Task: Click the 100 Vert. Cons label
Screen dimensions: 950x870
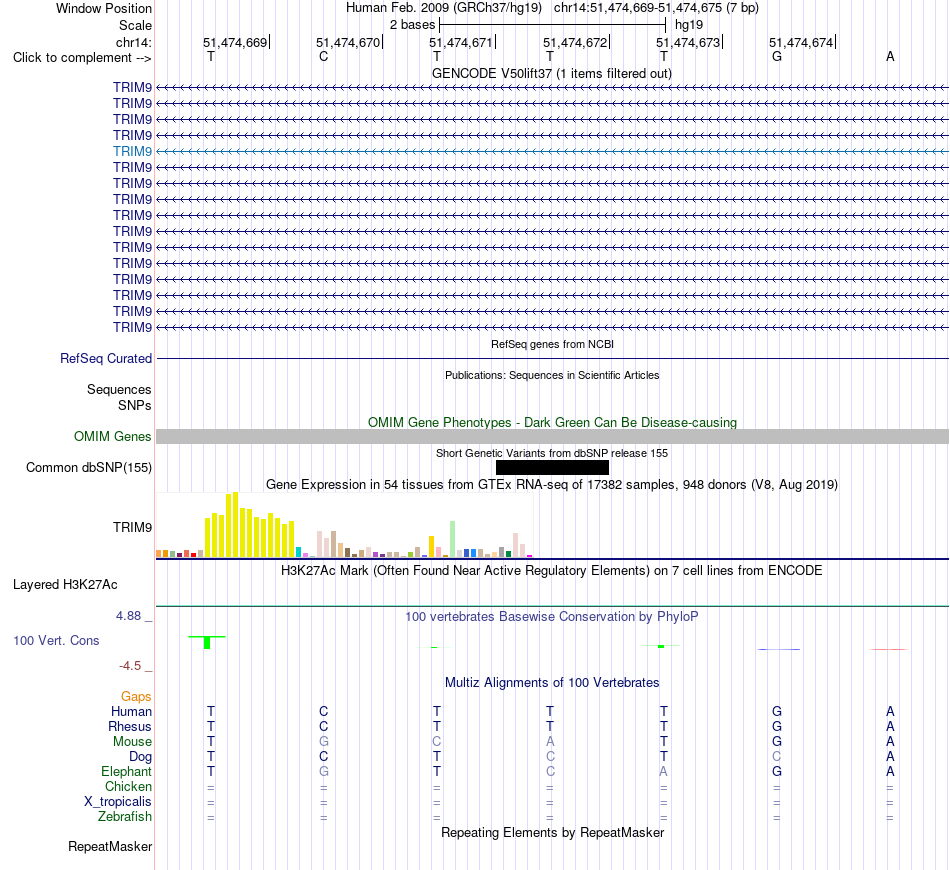Action: (56, 640)
